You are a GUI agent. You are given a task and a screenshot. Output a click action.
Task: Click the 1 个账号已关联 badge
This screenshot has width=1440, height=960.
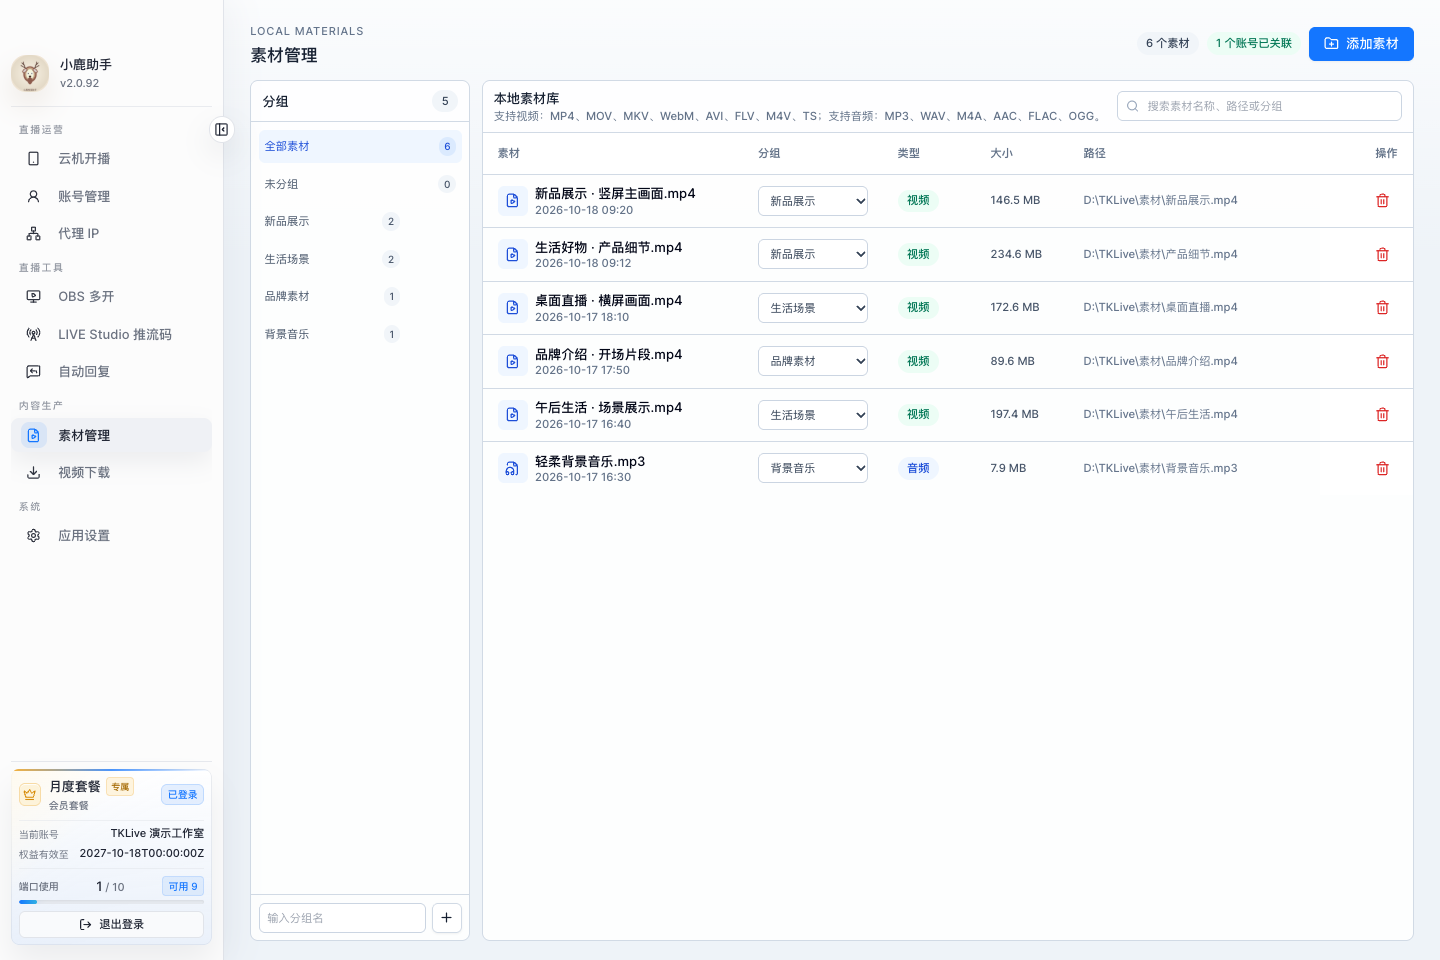tap(1253, 43)
